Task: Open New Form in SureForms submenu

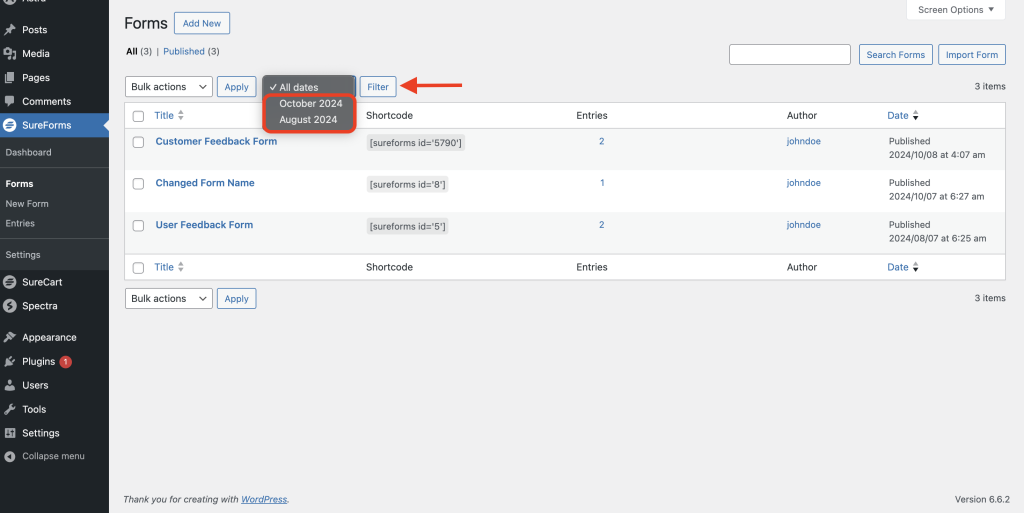Action: [x=27, y=204]
